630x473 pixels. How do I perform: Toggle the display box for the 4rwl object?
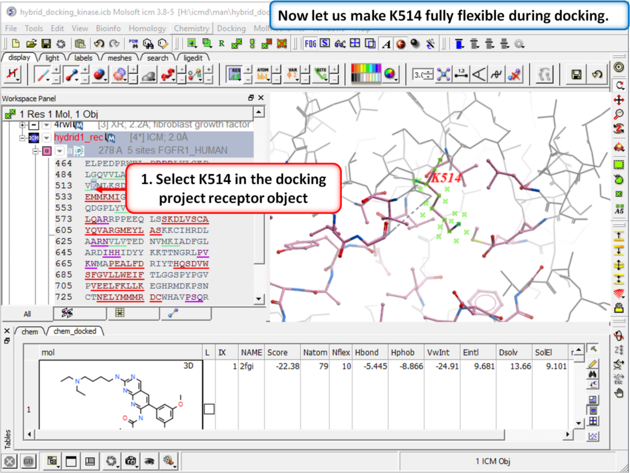point(34,125)
